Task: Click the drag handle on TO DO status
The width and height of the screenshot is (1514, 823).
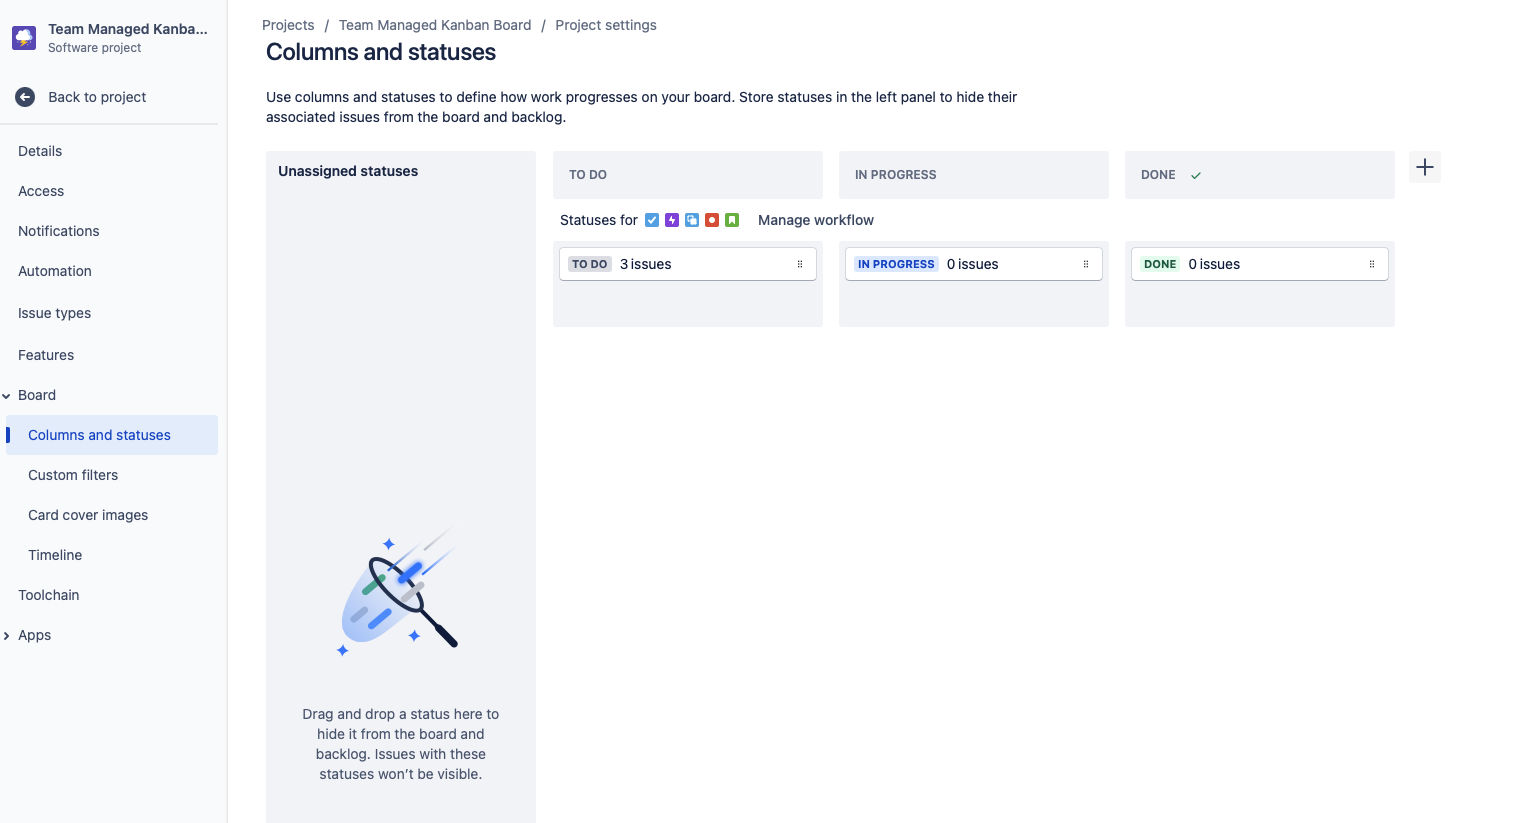Action: [800, 264]
